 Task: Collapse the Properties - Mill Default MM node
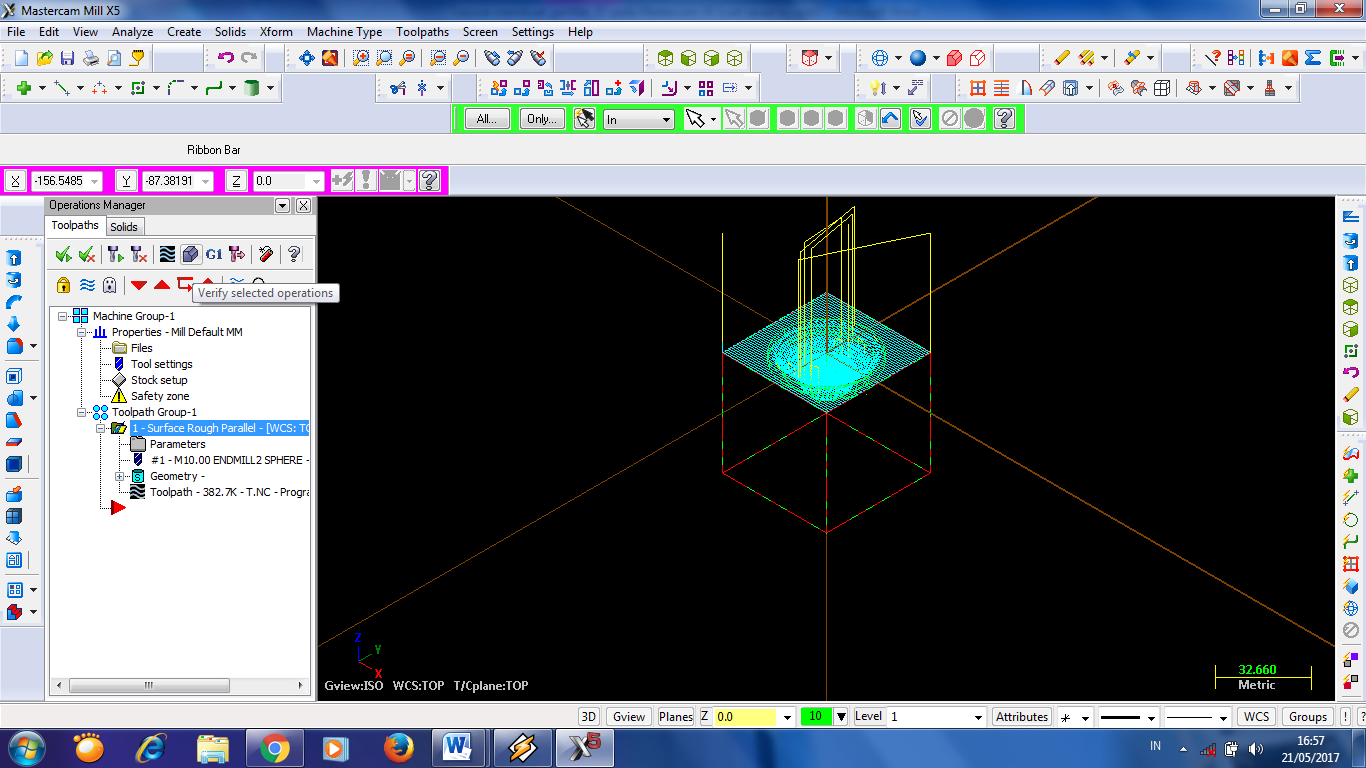point(81,332)
